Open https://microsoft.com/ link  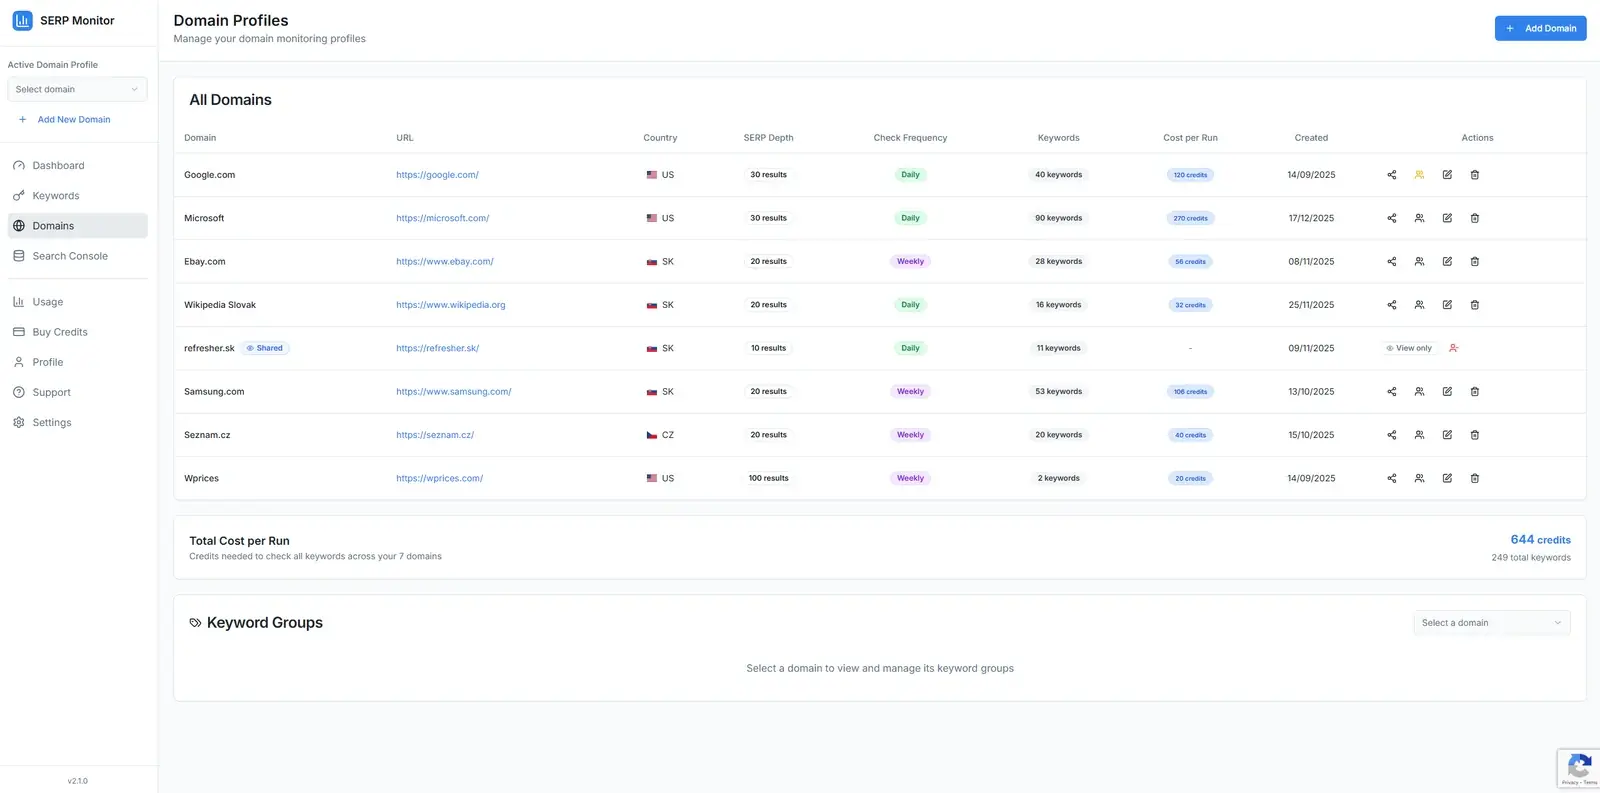pyautogui.click(x=442, y=218)
